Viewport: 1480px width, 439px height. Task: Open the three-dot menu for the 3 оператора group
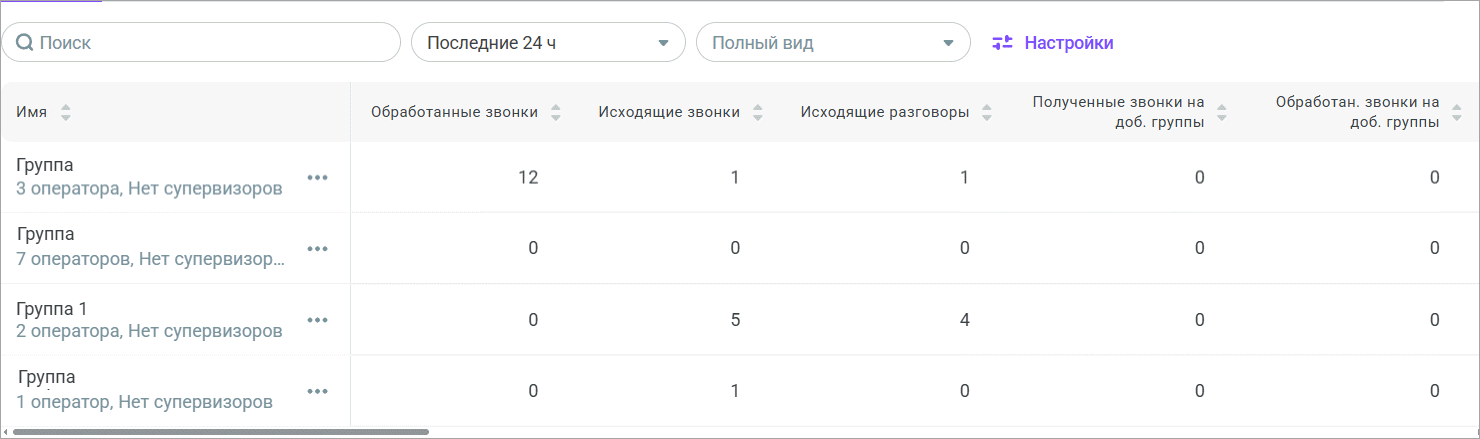(x=318, y=177)
